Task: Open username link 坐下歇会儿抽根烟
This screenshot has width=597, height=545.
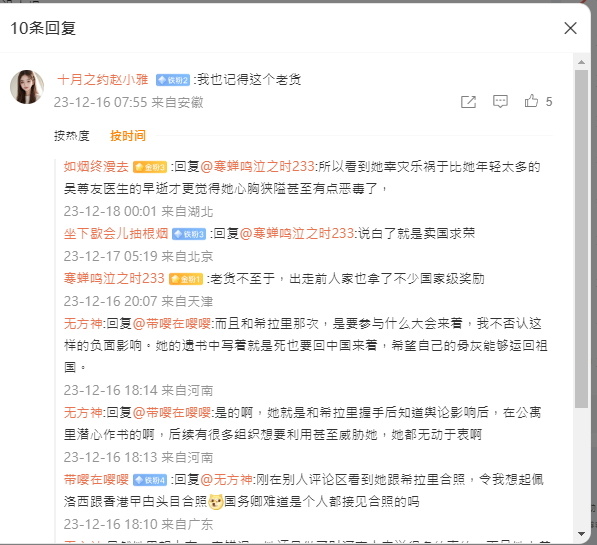Action: (x=116, y=233)
